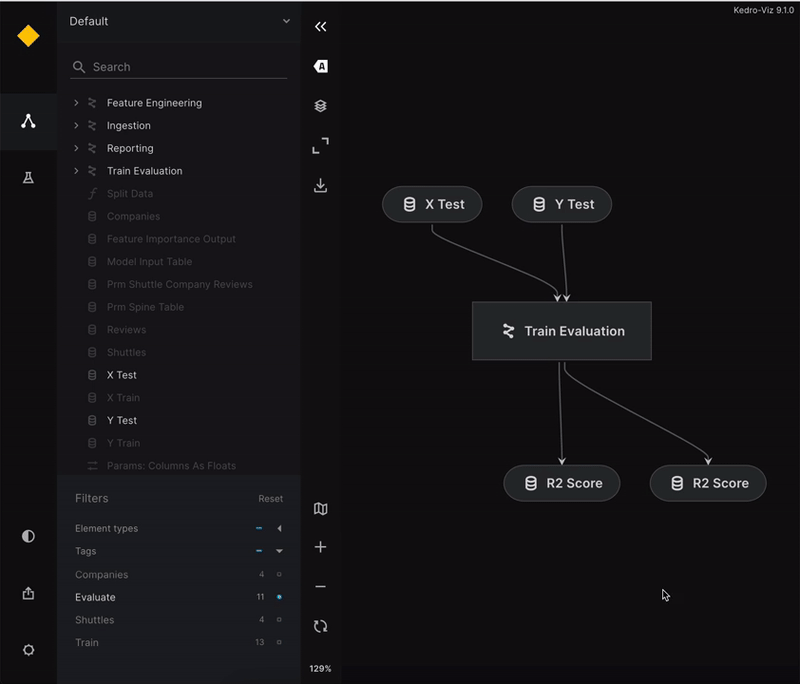
Task: Click the download/export visualization icon
Action: point(320,185)
